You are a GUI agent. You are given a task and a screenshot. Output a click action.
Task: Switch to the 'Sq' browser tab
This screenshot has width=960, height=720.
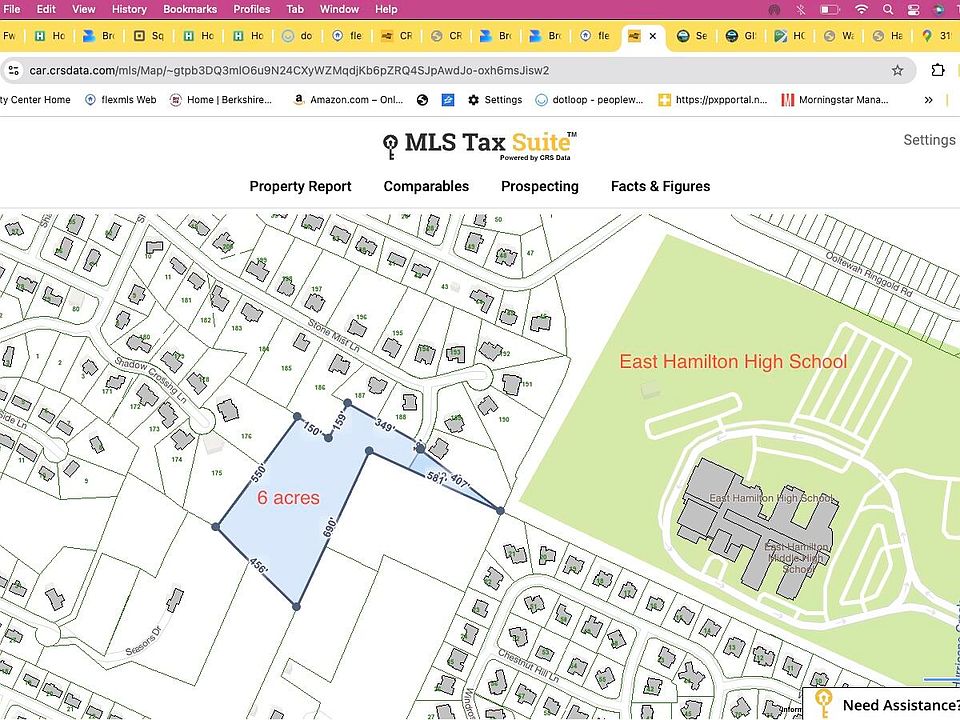pos(148,36)
